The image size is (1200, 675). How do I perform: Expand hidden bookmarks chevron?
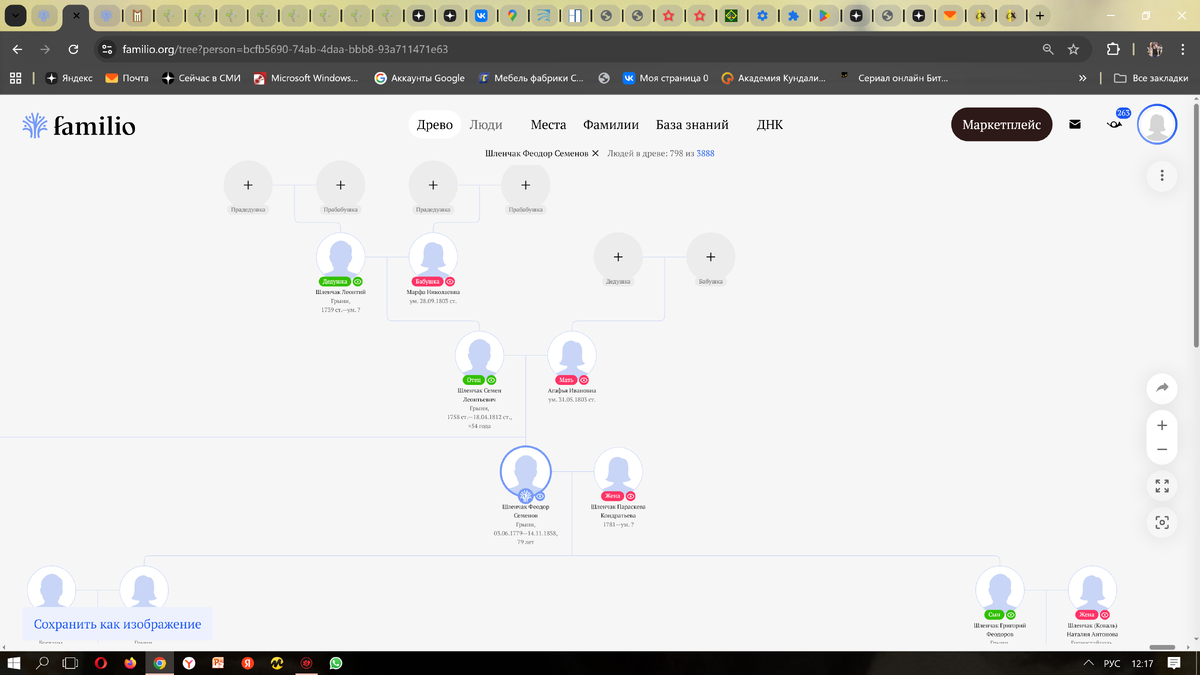point(1083,78)
